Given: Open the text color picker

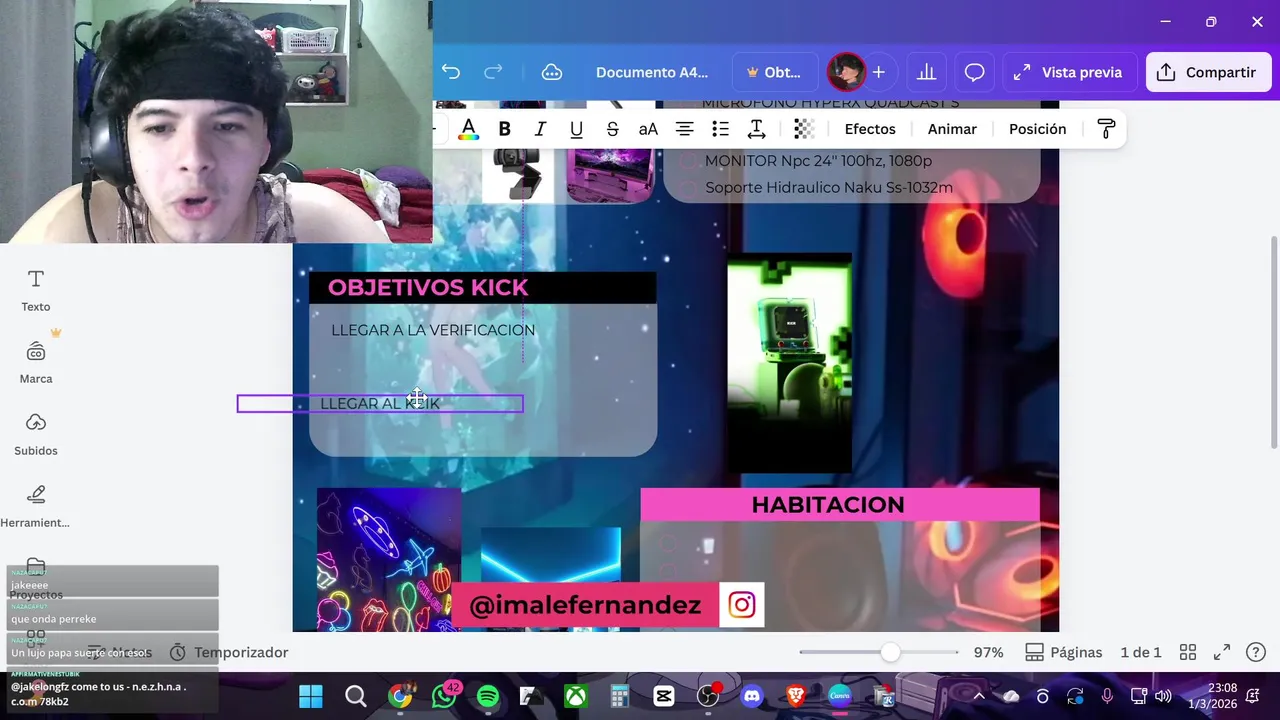Looking at the screenshot, I should 468,129.
